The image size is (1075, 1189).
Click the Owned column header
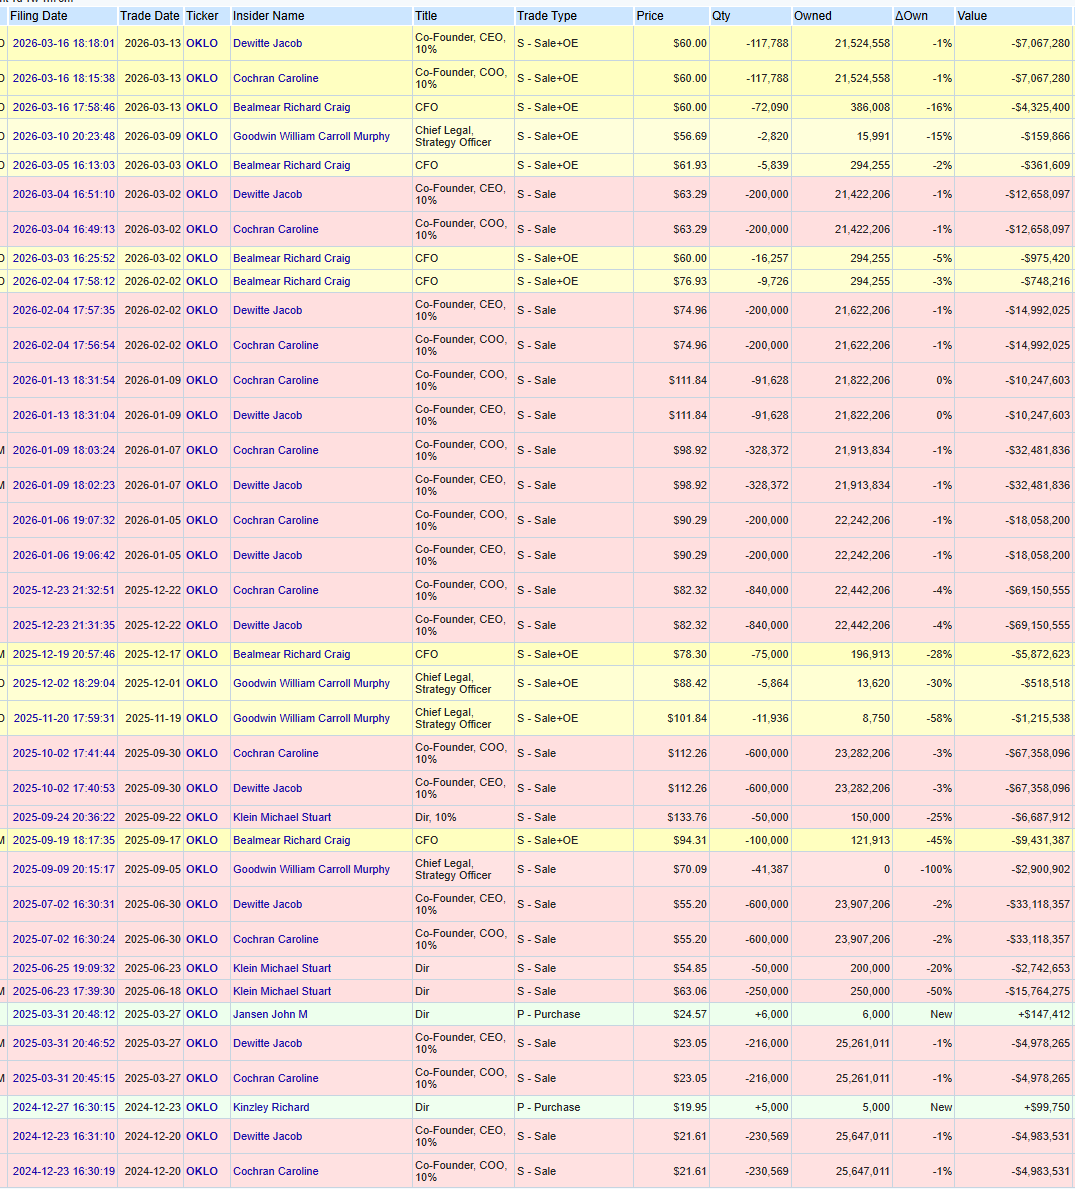coord(813,16)
